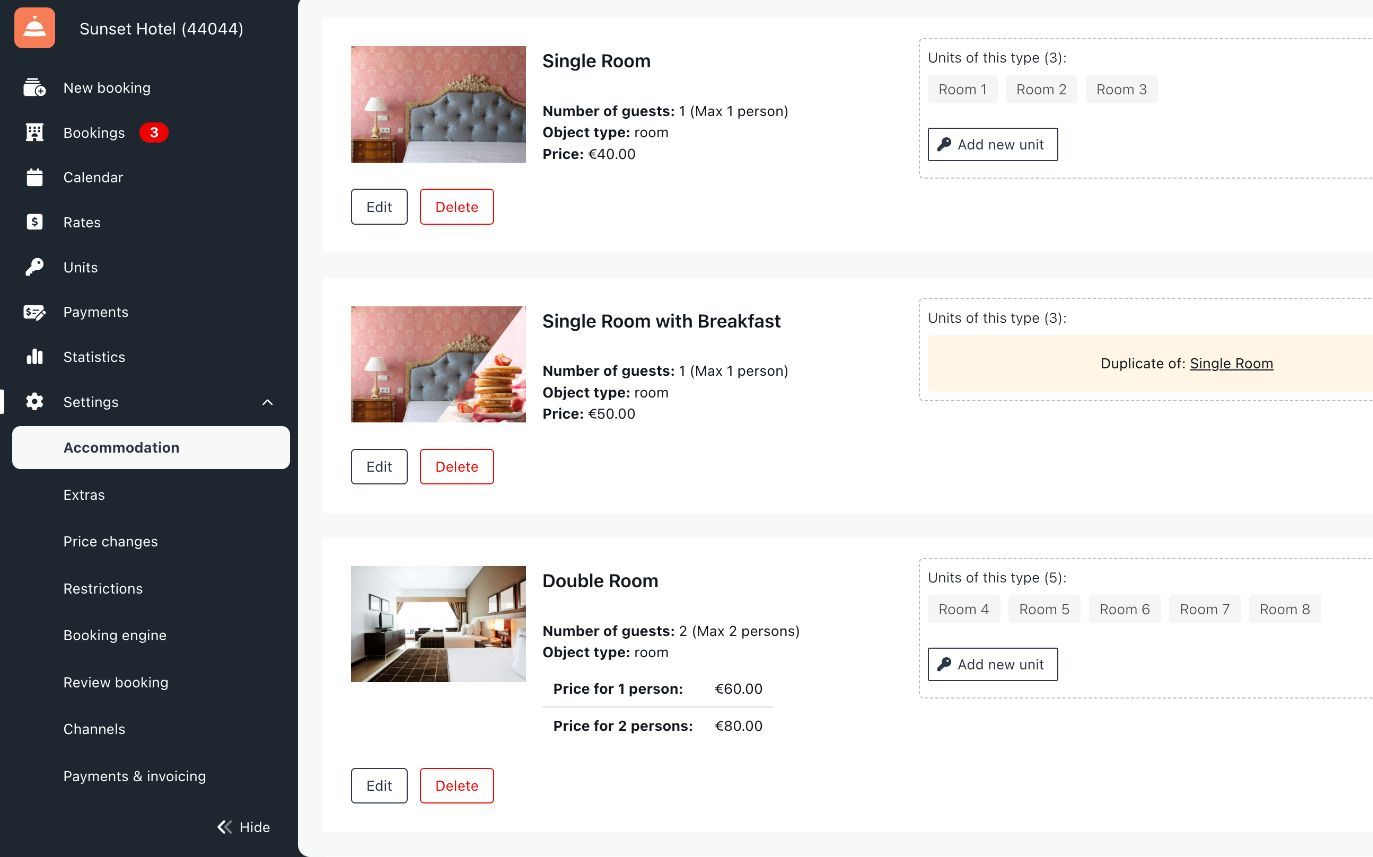Click the Statistics bar chart icon
The image size is (1373, 857).
[35, 357]
